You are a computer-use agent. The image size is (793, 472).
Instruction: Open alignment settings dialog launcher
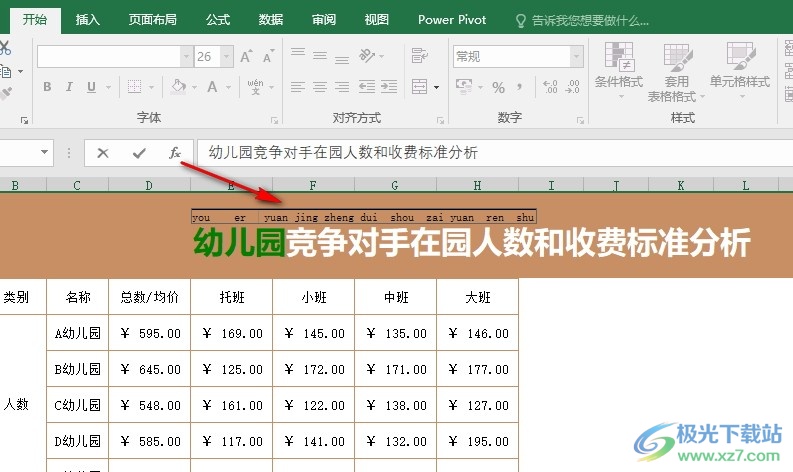click(x=440, y=120)
